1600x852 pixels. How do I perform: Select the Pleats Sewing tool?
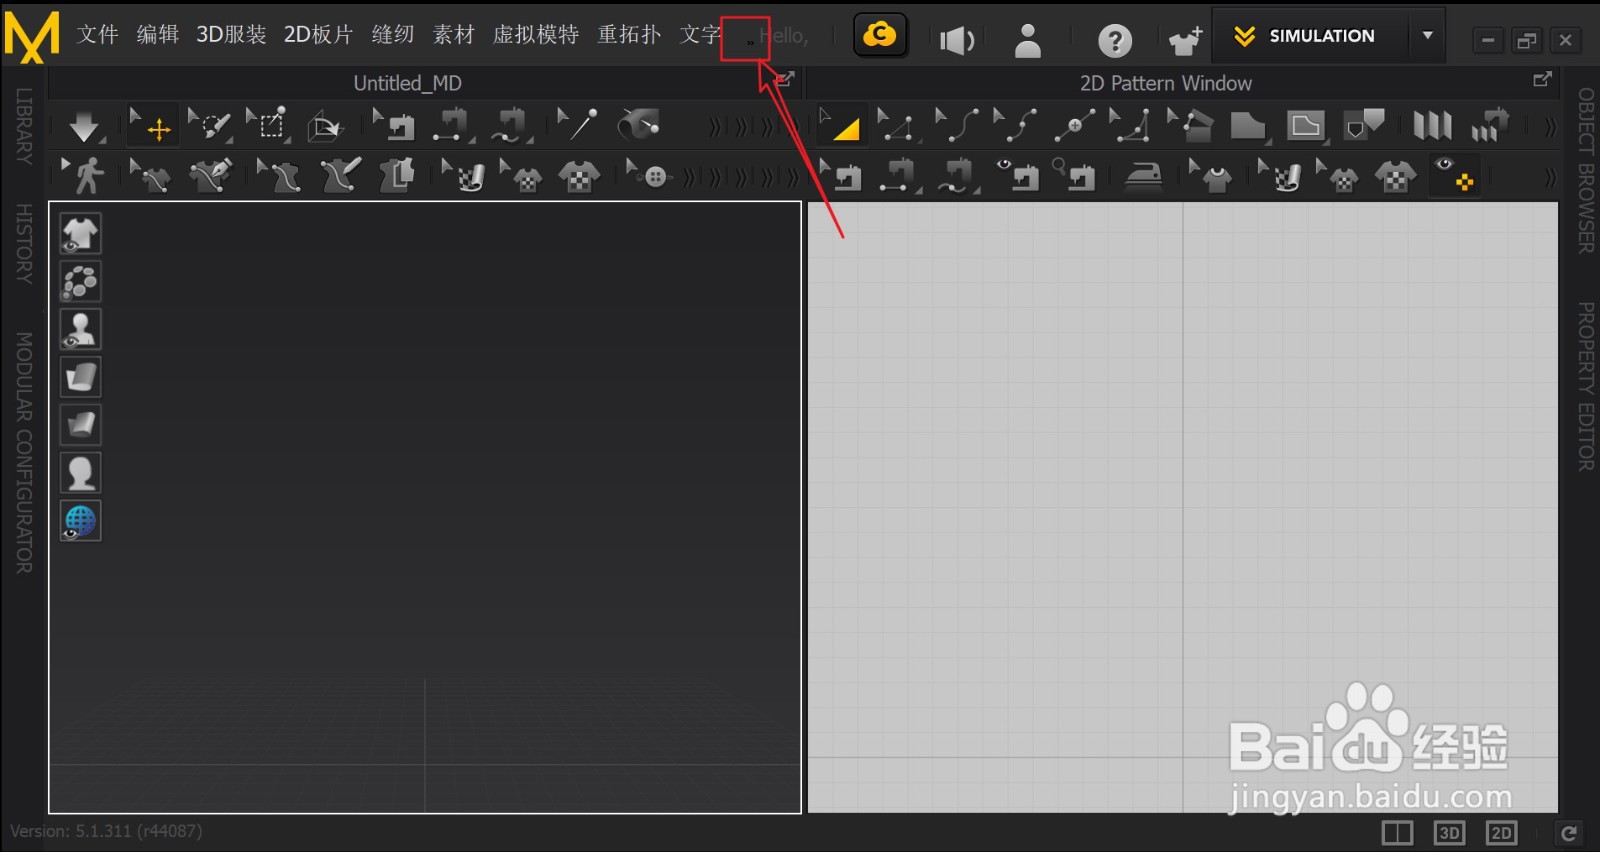[x=1490, y=126]
